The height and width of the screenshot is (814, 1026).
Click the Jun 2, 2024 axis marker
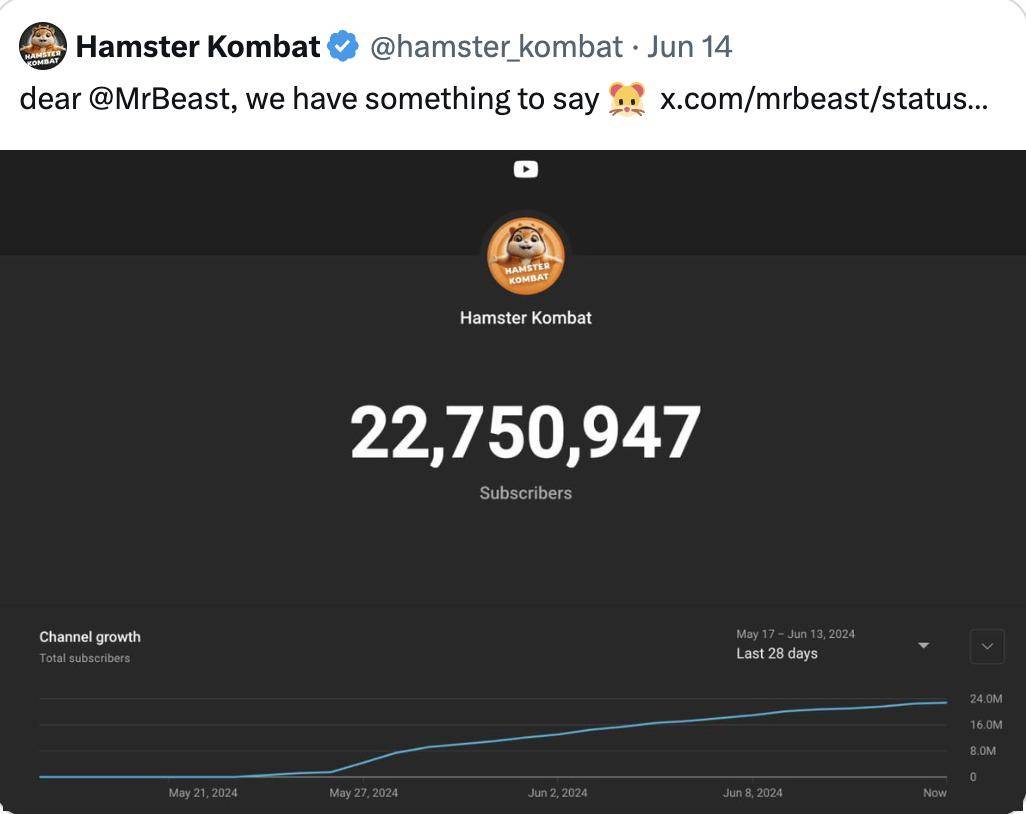pyautogui.click(x=557, y=792)
